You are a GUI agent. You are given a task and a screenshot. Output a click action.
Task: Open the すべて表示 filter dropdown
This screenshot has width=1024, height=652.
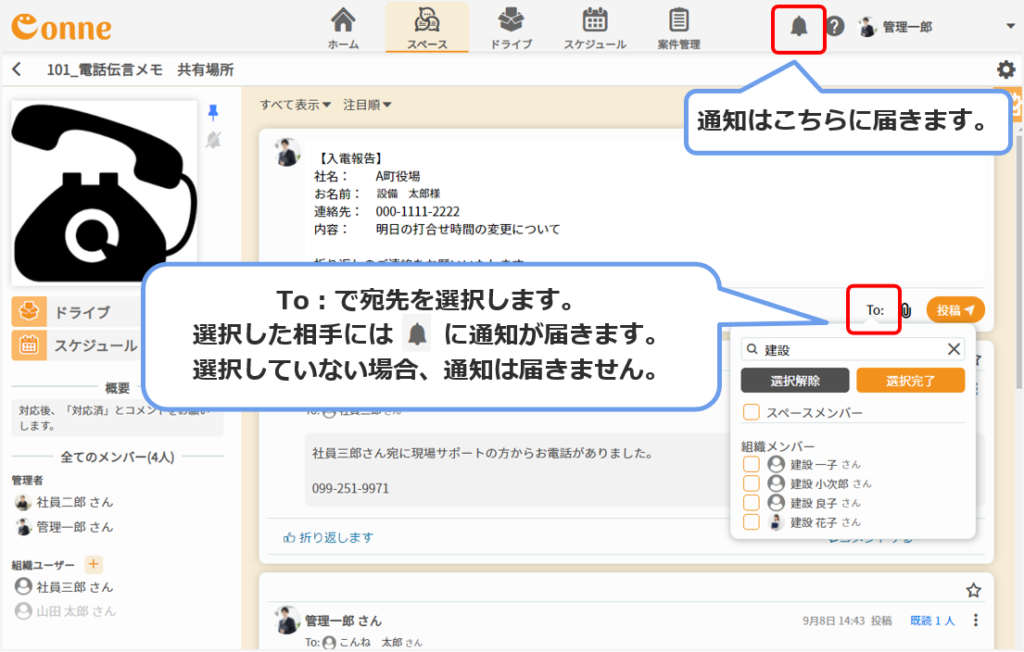(x=295, y=105)
